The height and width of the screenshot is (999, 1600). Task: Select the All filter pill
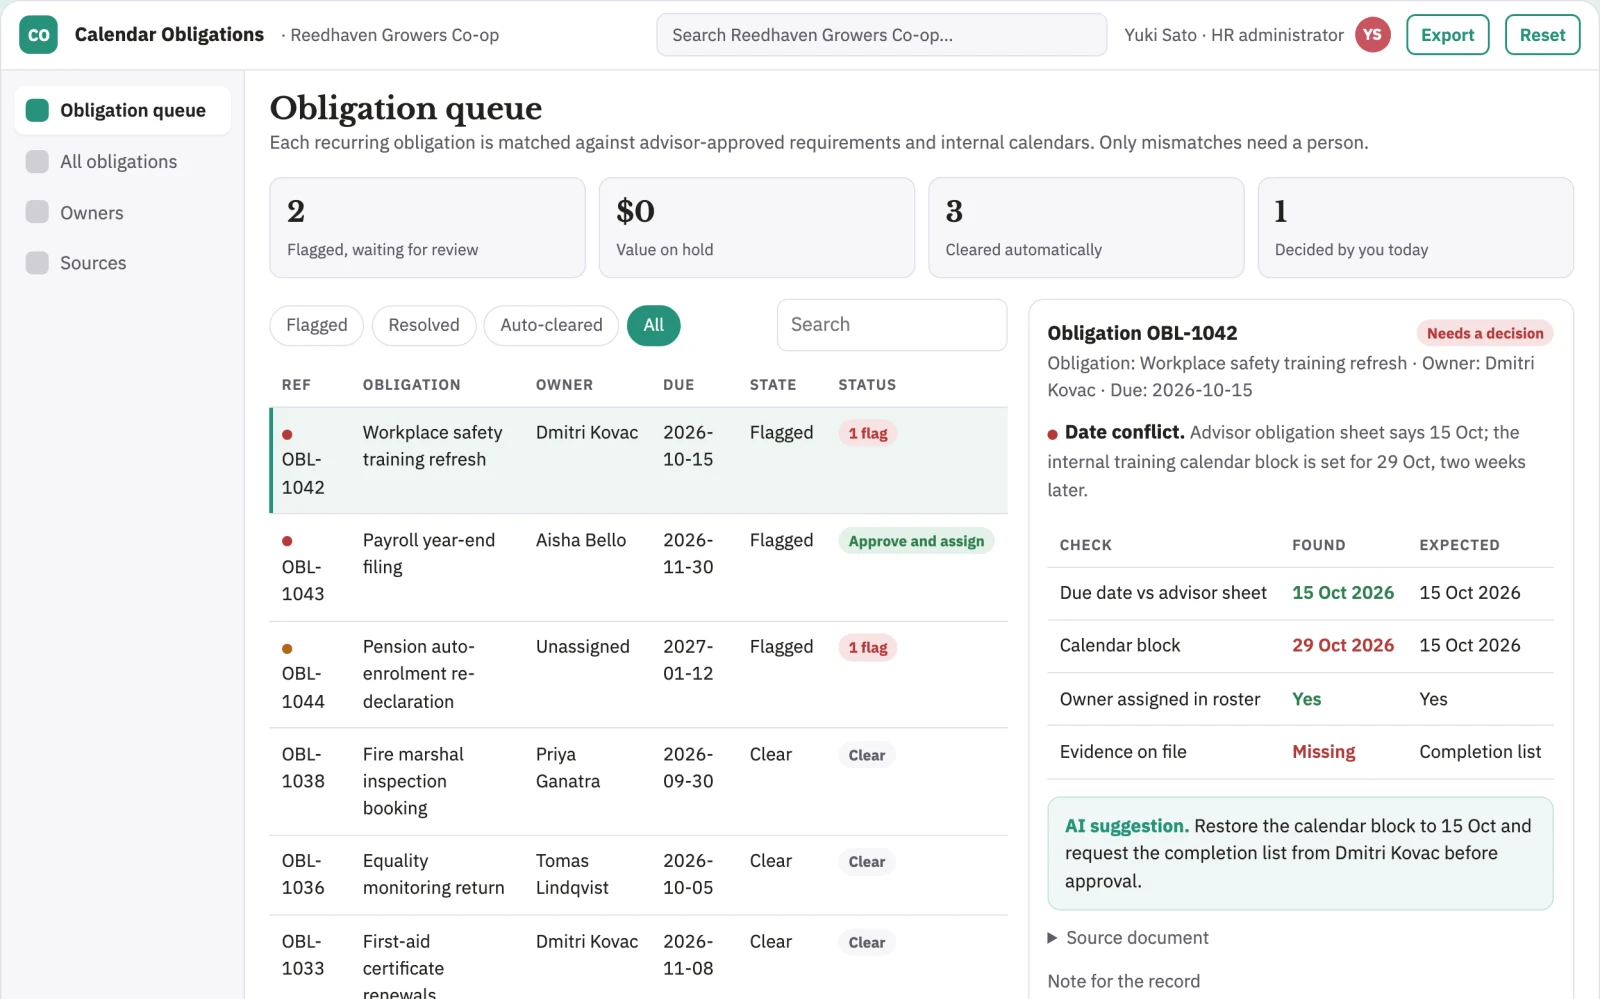point(654,325)
